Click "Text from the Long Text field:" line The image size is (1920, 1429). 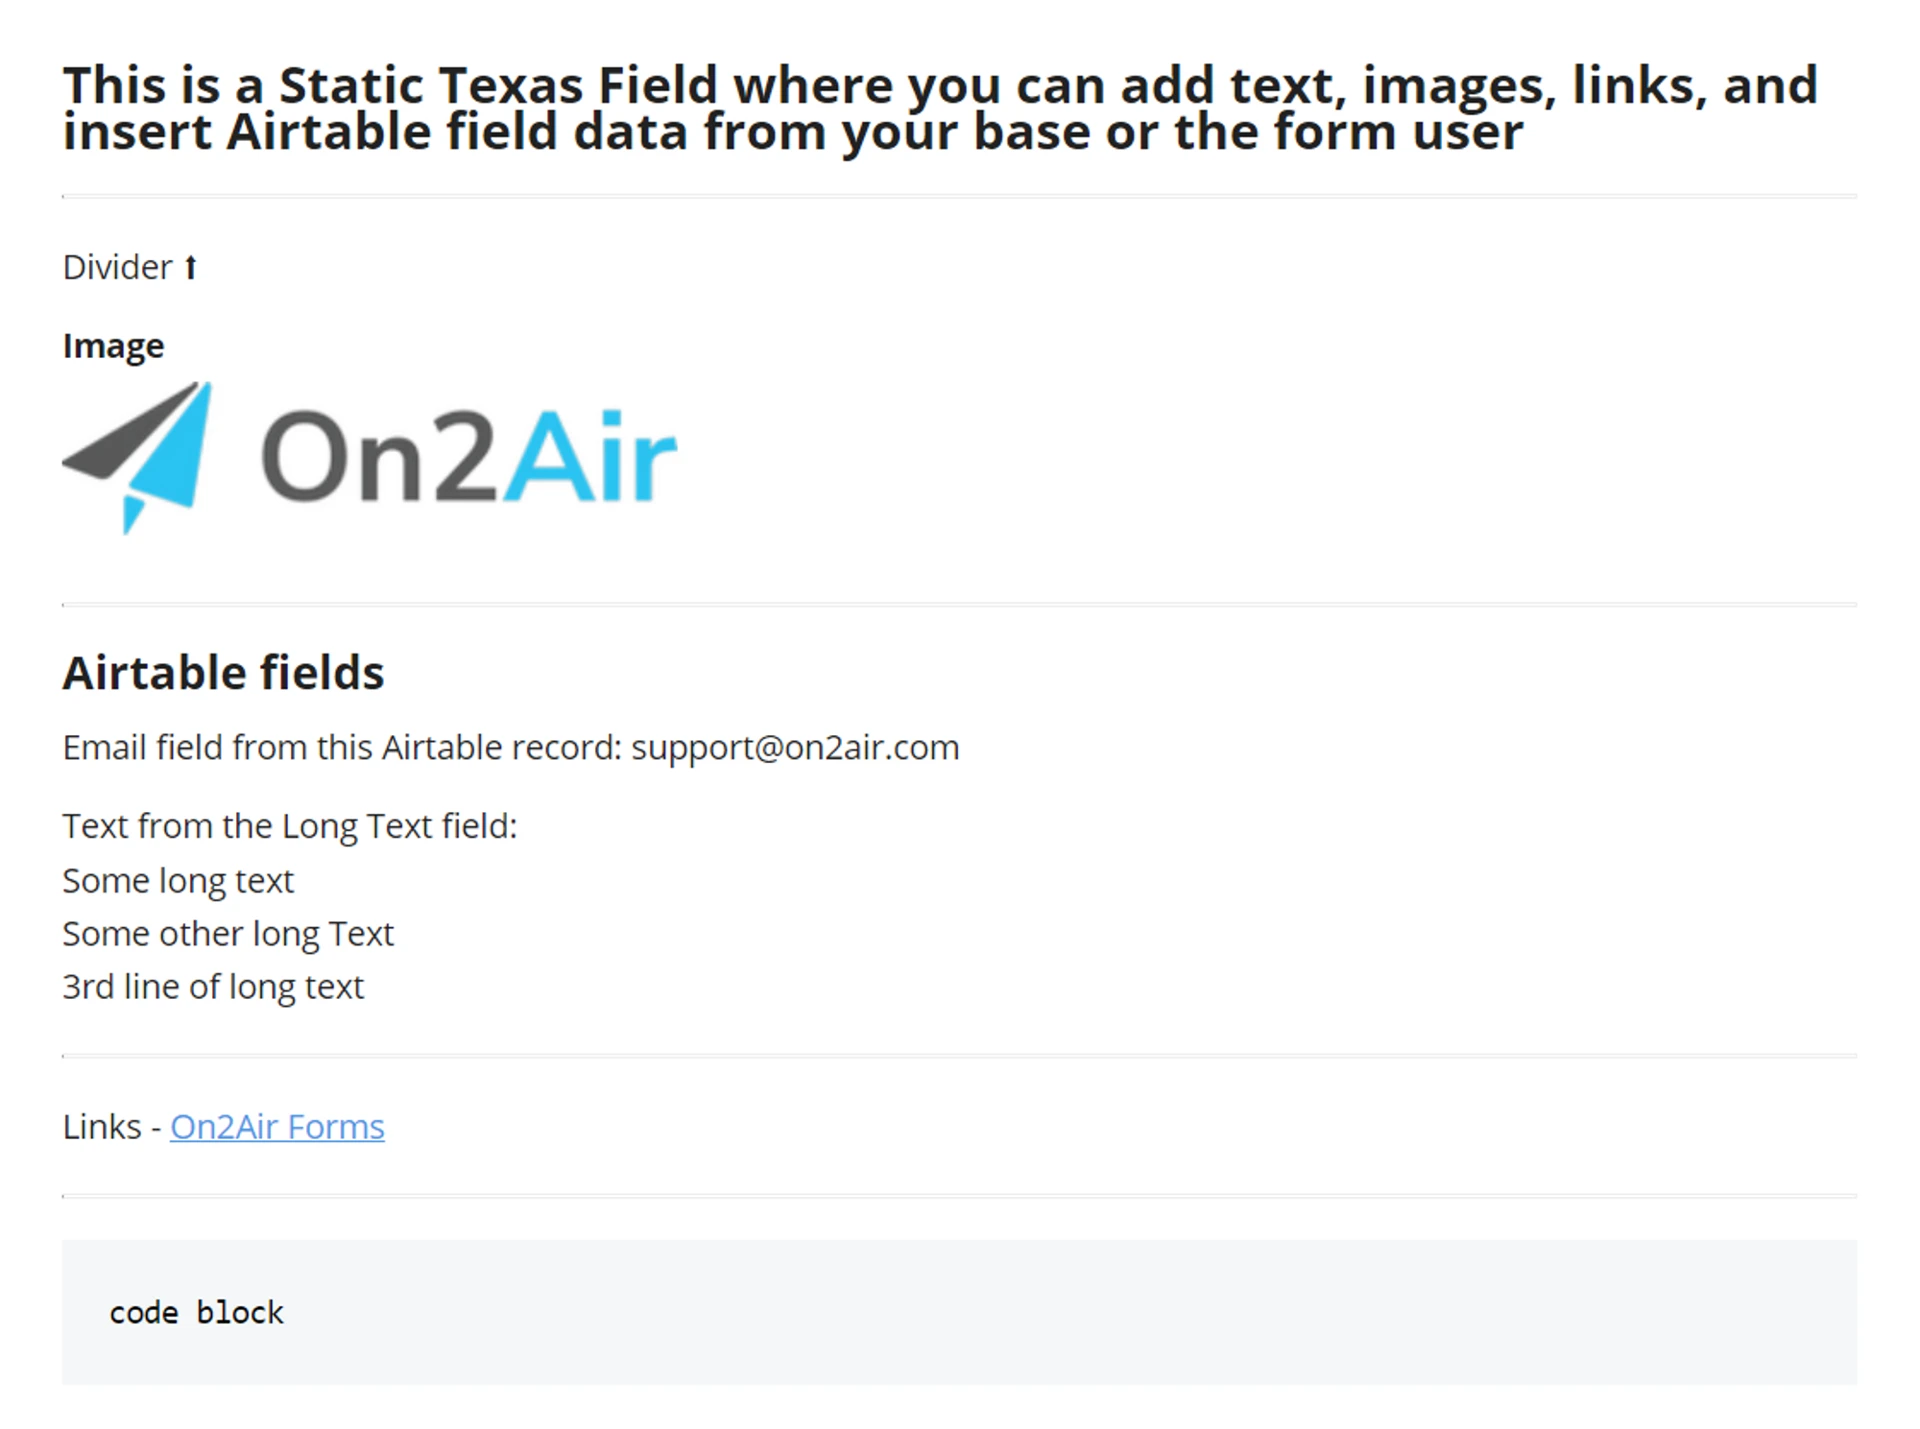coord(290,827)
